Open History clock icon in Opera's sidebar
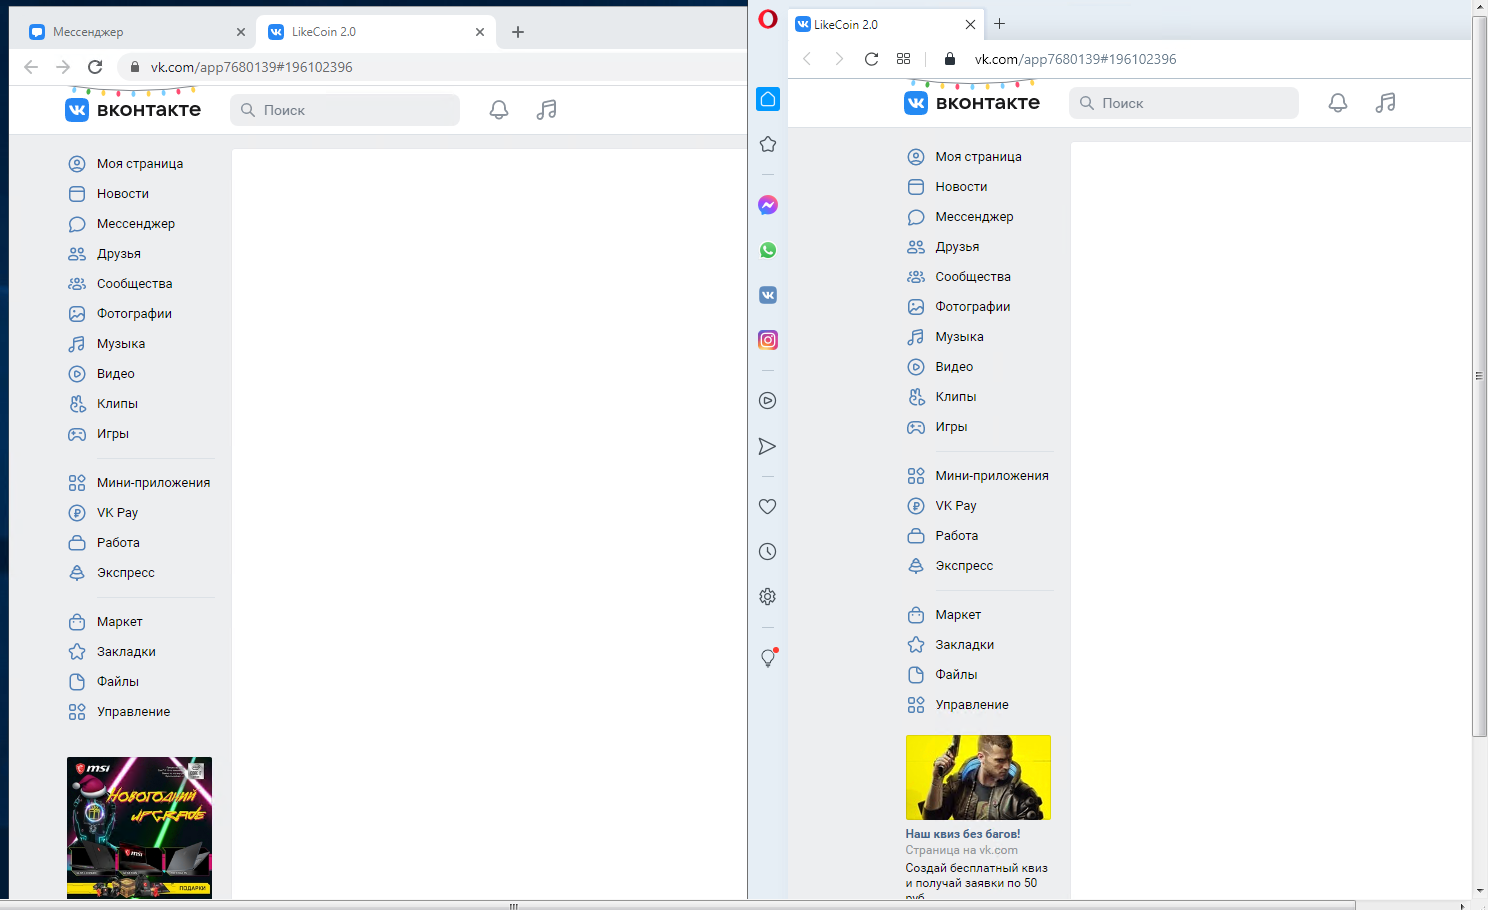The image size is (1488, 910). 768,552
